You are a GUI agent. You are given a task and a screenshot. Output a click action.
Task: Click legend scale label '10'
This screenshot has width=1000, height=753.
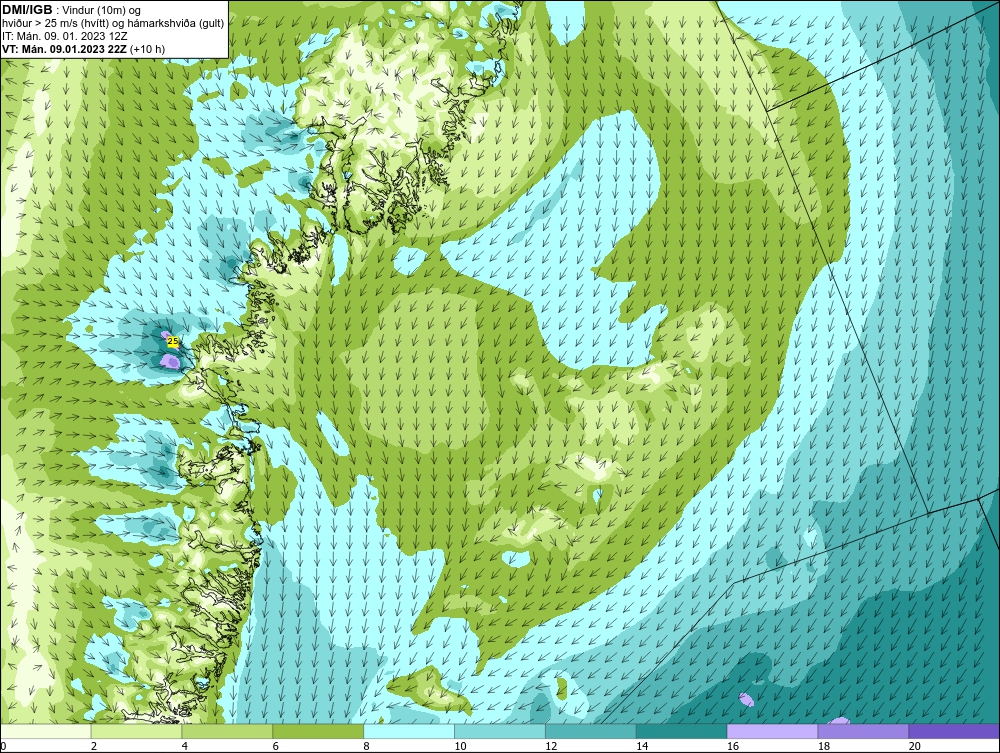tap(460, 746)
